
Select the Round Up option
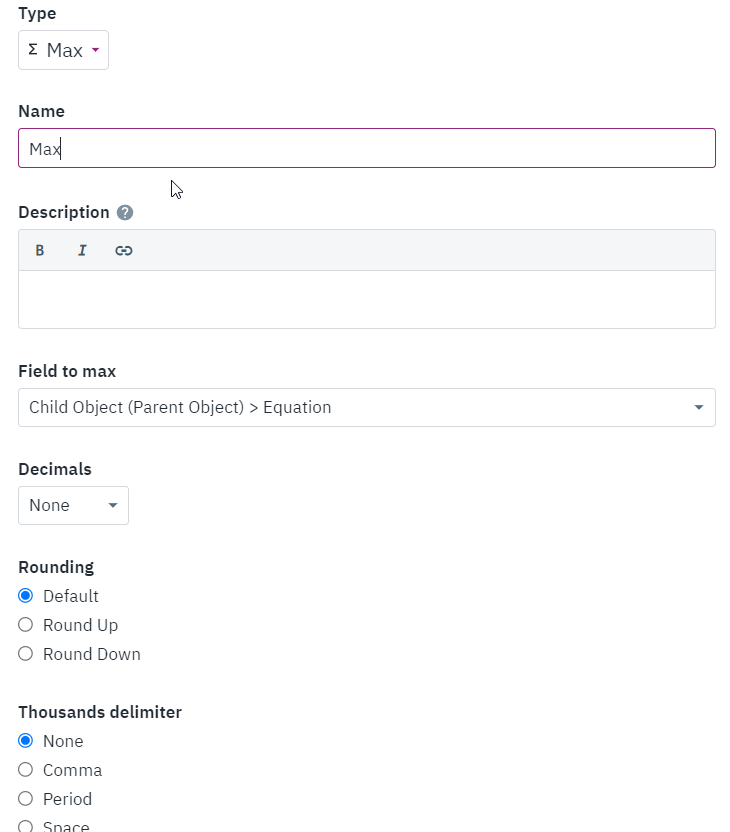(x=26, y=625)
